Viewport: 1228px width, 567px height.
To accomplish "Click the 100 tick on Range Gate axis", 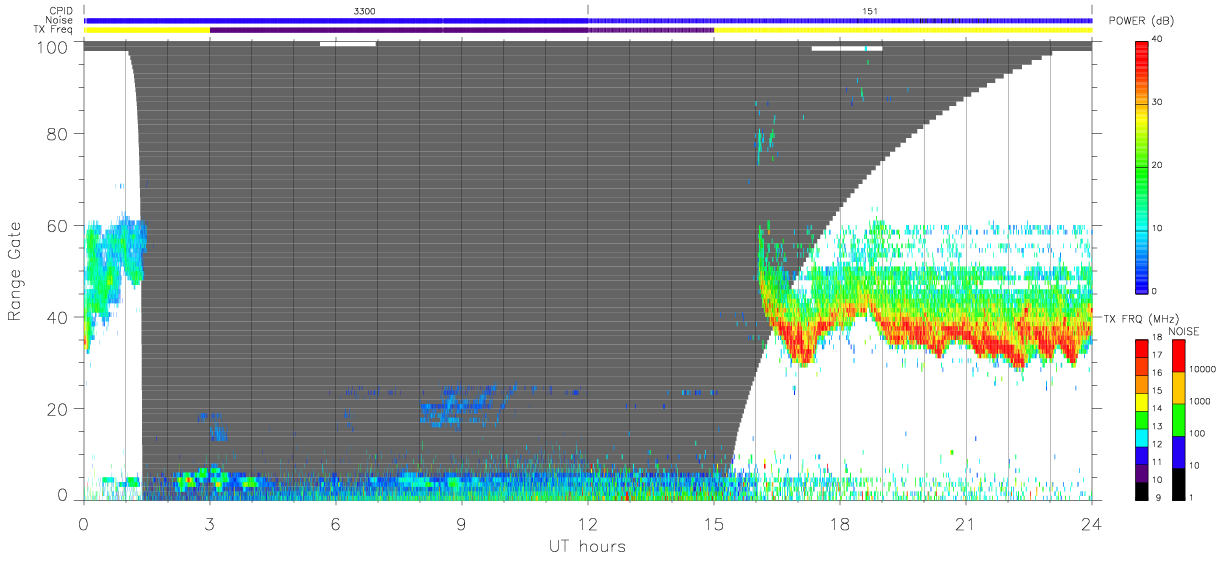I will [54, 47].
